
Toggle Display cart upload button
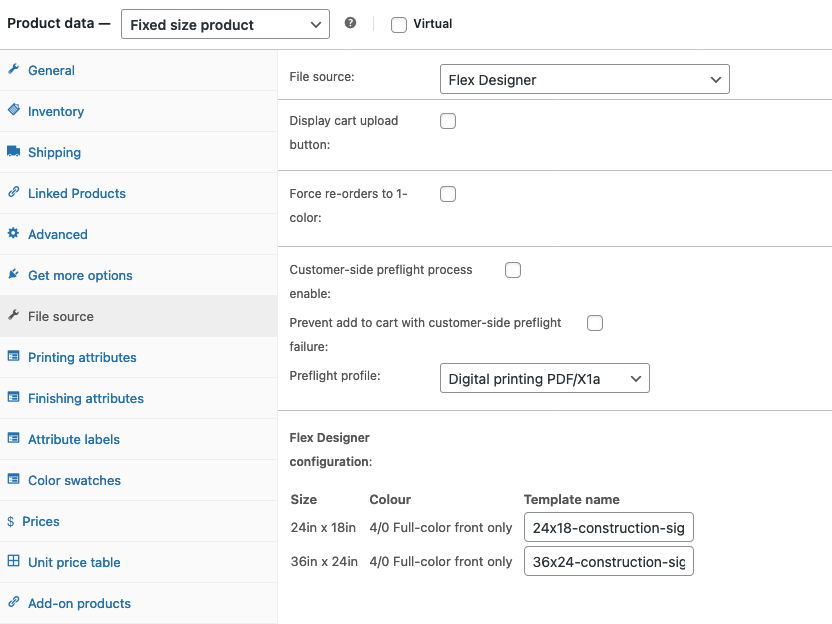[447, 120]
